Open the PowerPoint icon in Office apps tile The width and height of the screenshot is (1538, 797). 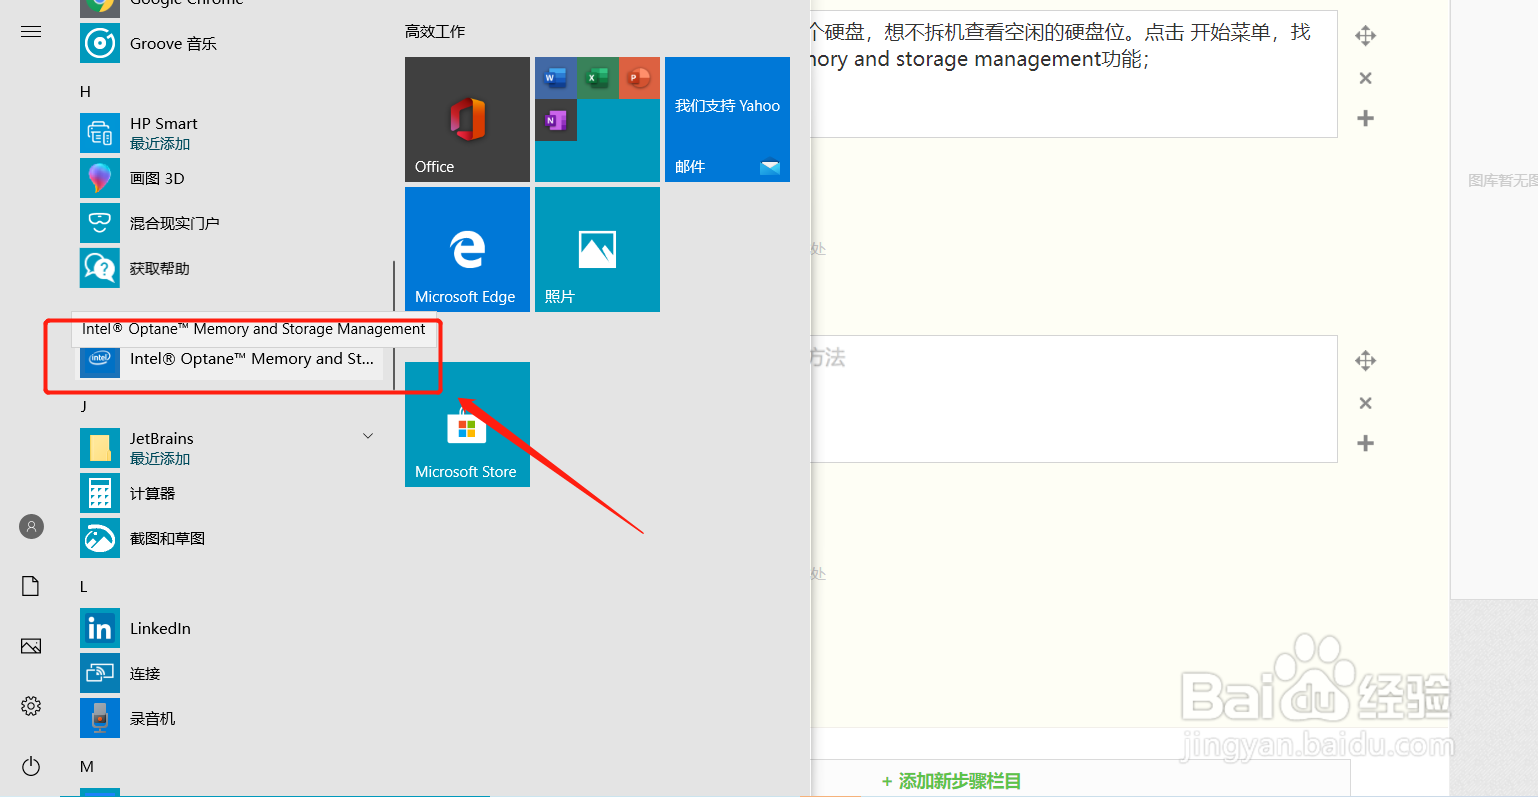[x=639, y=78]
